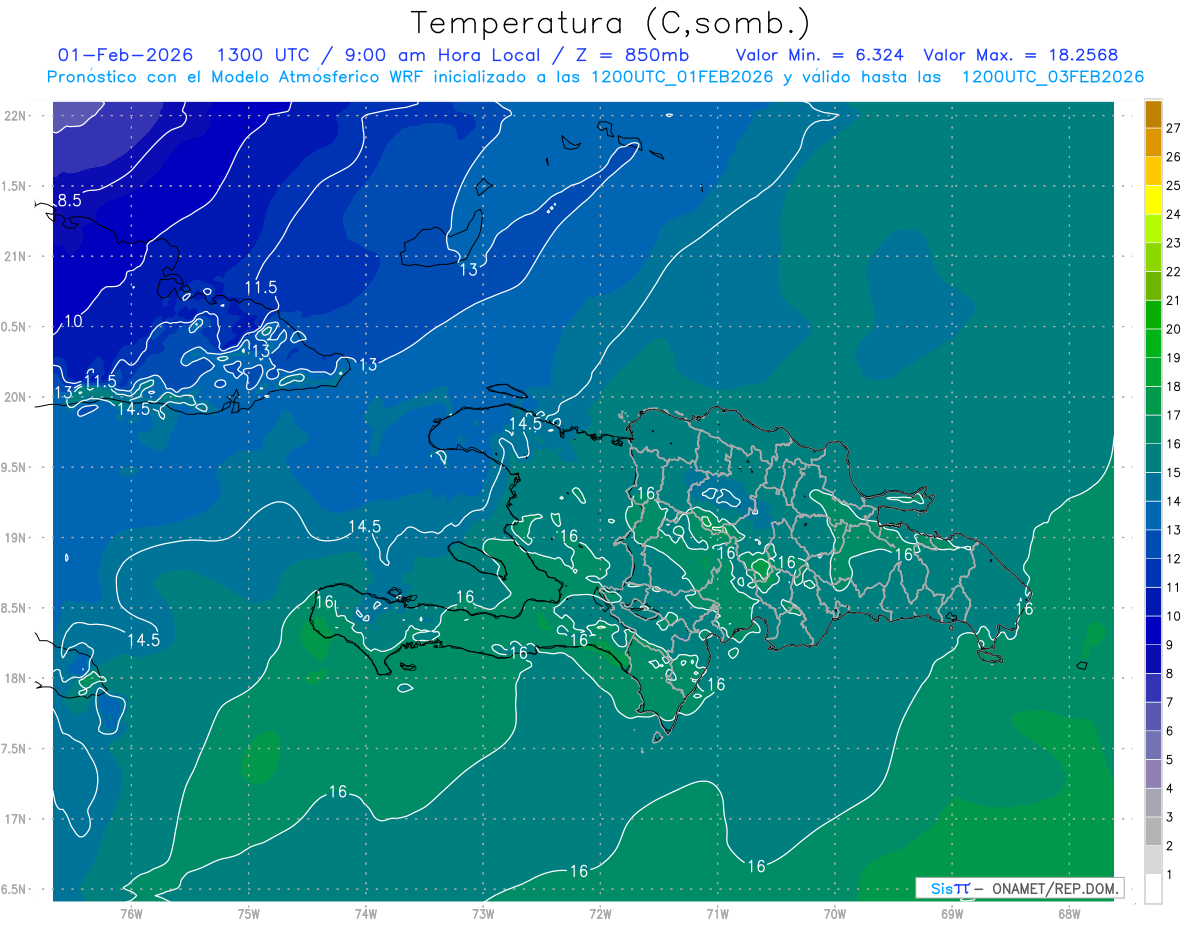Select the white swatch at legend bottom

click(1153, 889)
